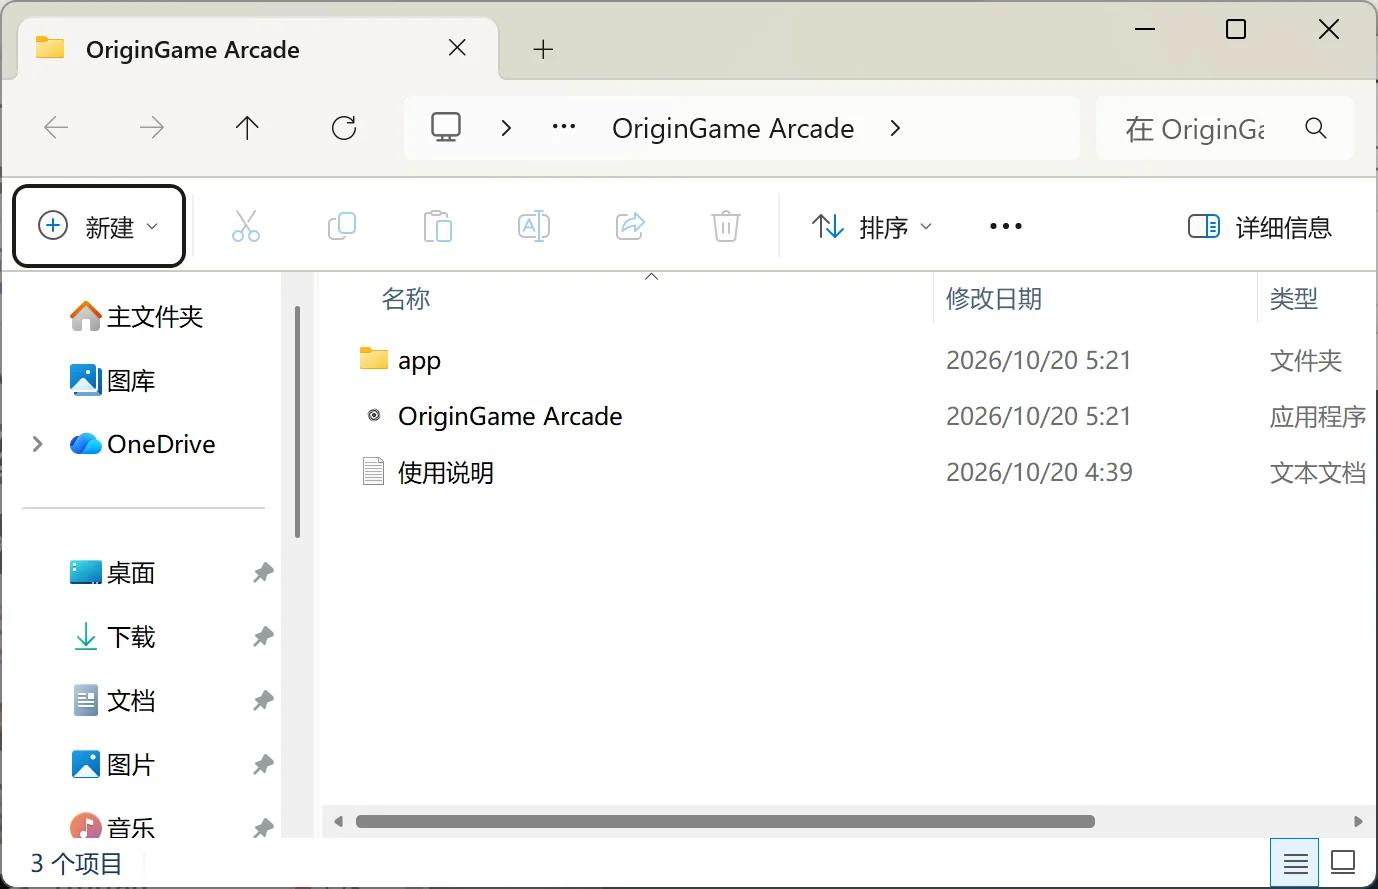
Task: Click the search magnifier icon
Action: coord(1316,128)
